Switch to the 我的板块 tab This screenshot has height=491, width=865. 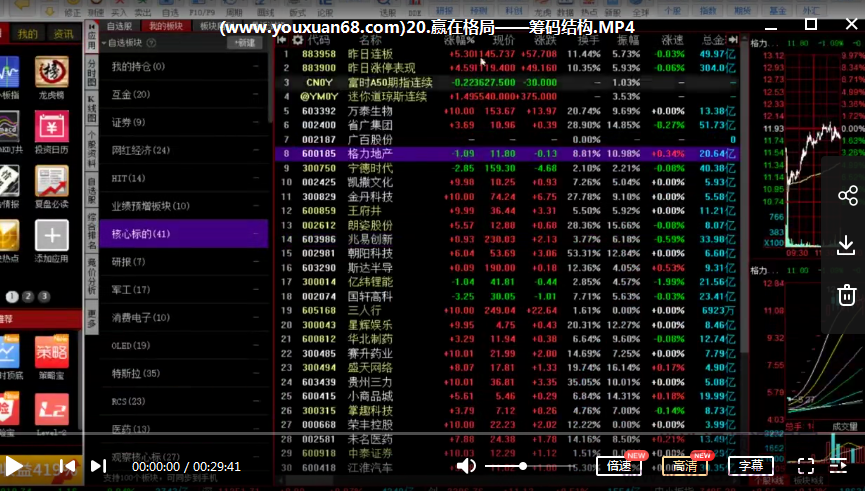(x=166, y=25)
